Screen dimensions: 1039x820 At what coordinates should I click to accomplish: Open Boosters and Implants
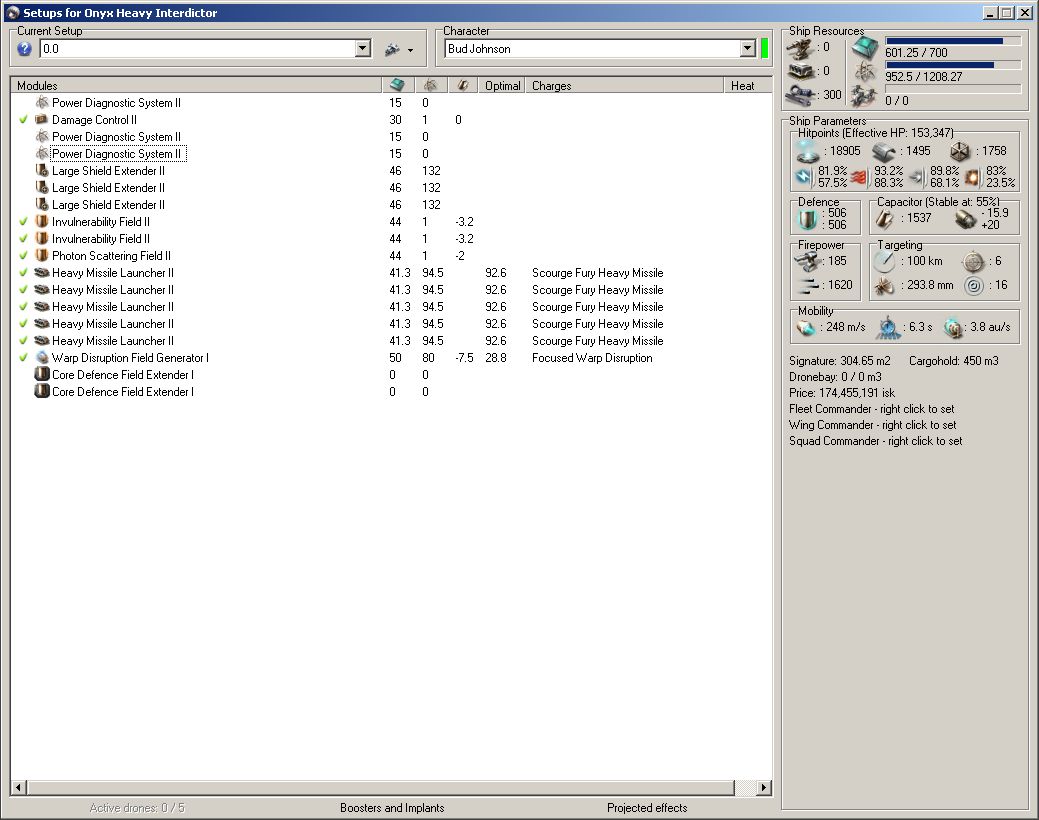pos(392,807)
